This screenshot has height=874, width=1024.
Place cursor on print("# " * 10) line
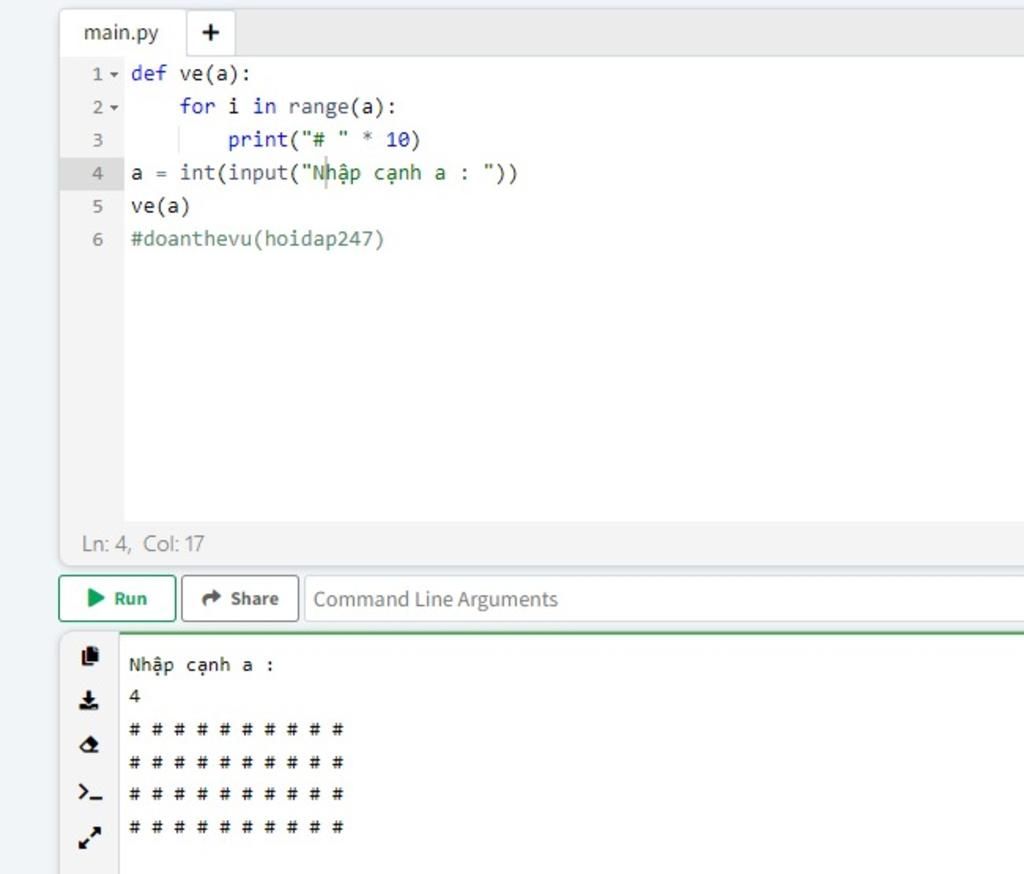(x=324, y=140)
